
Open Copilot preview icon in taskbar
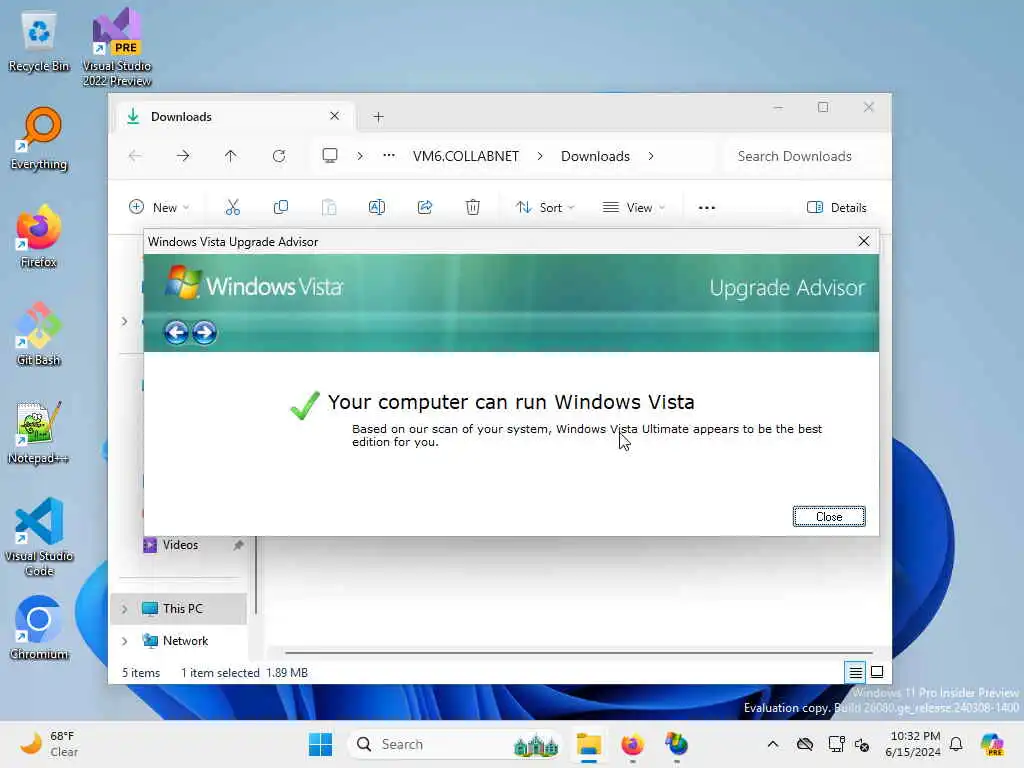click(992, 744)
